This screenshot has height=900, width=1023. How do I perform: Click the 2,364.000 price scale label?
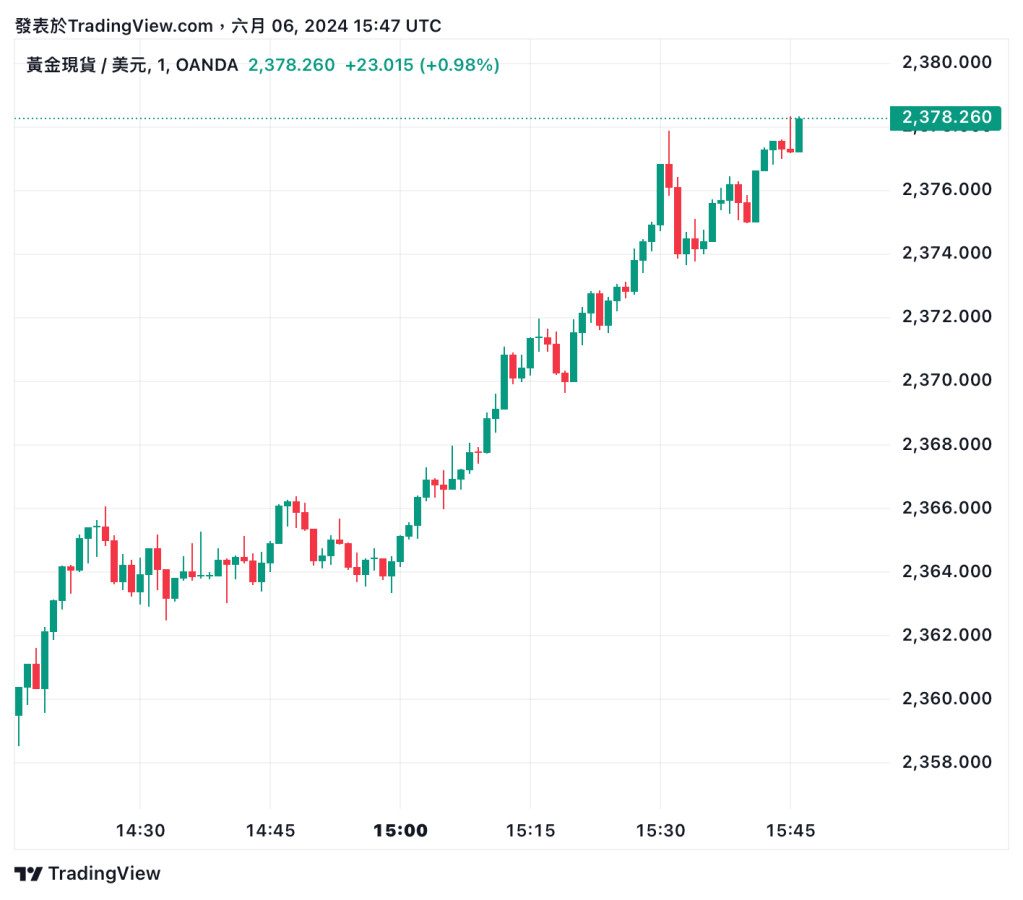946,571
